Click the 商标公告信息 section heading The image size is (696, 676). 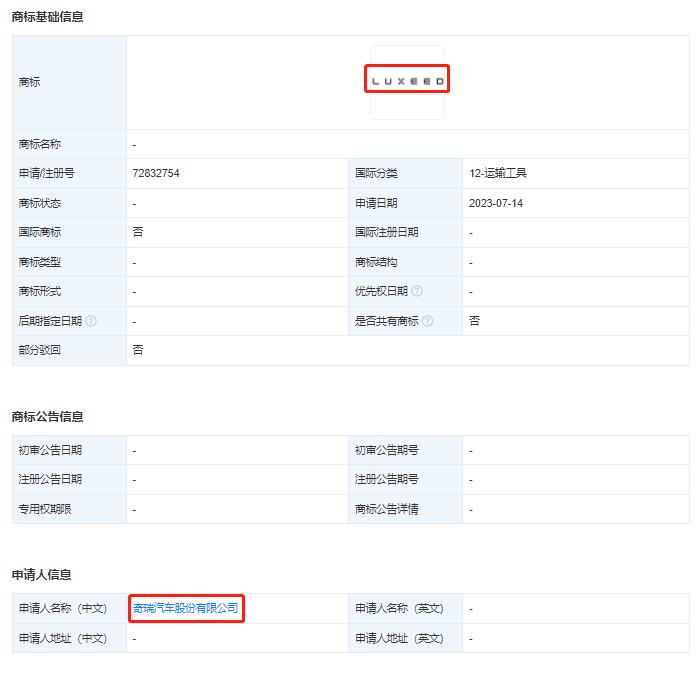tap(47, 417)
